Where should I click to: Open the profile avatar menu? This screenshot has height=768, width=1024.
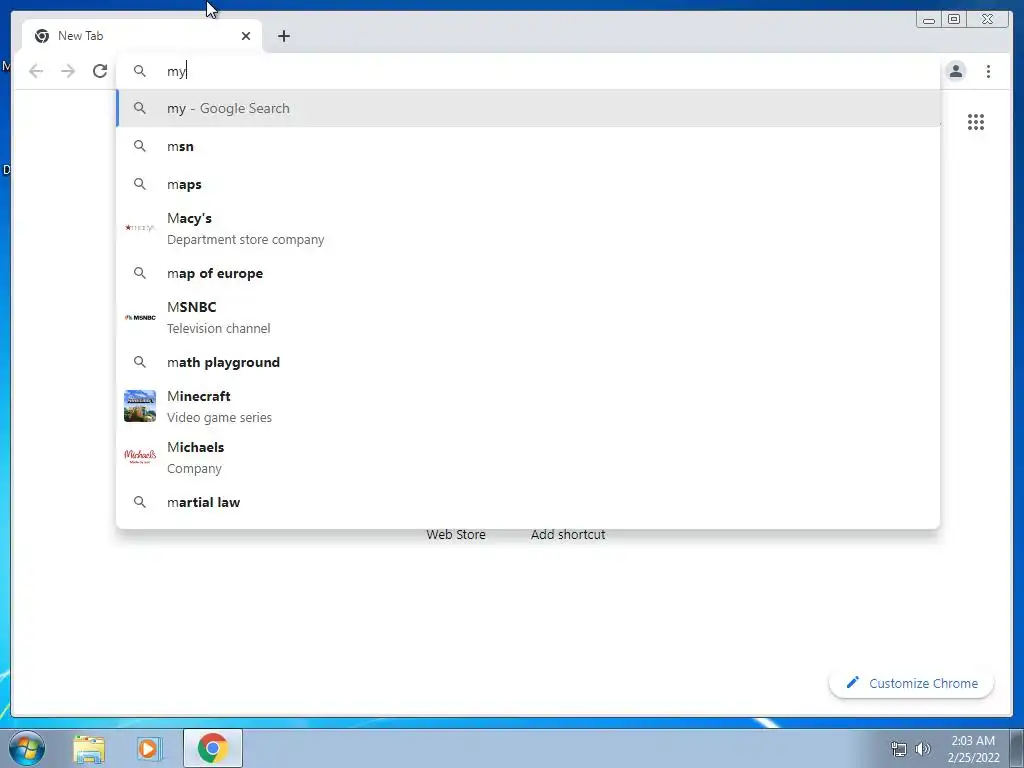[955, 71]
